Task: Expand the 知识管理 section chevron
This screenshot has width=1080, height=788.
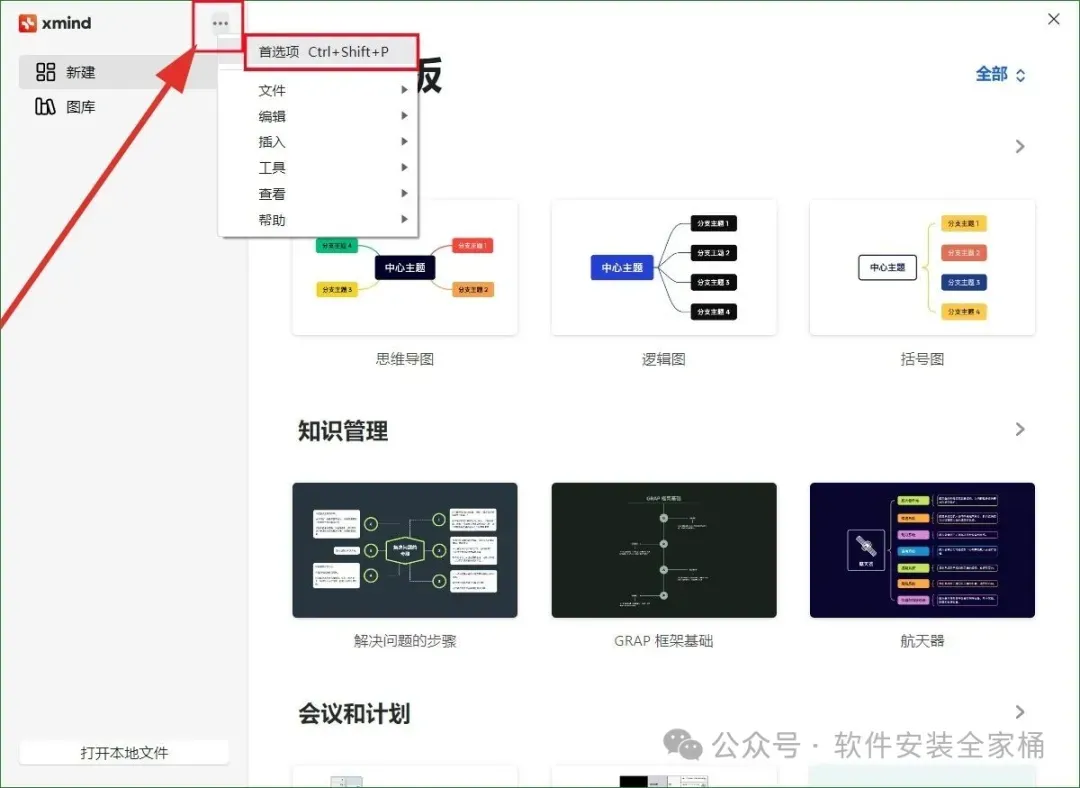Action: pos(1020,429)
